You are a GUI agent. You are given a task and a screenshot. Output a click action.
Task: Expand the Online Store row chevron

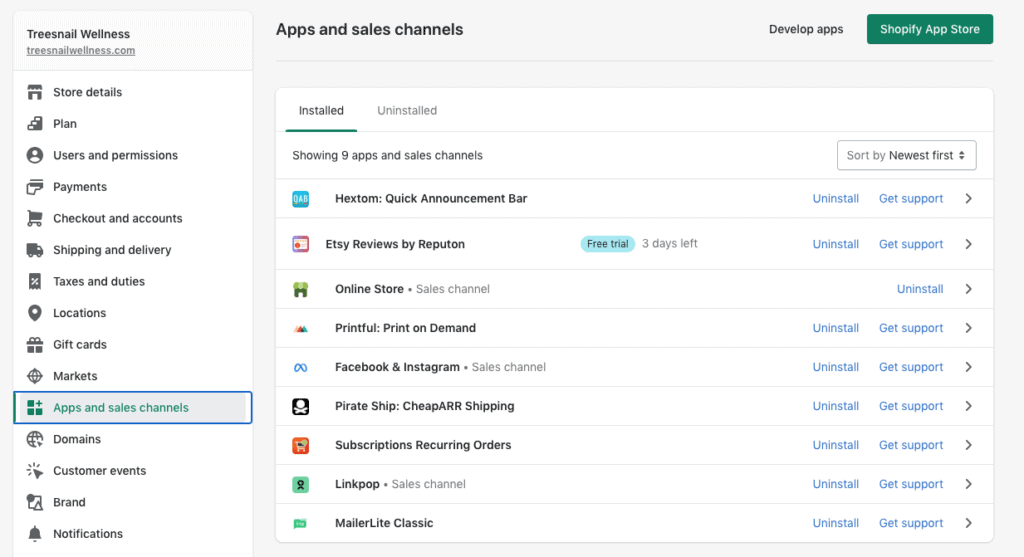968,289
